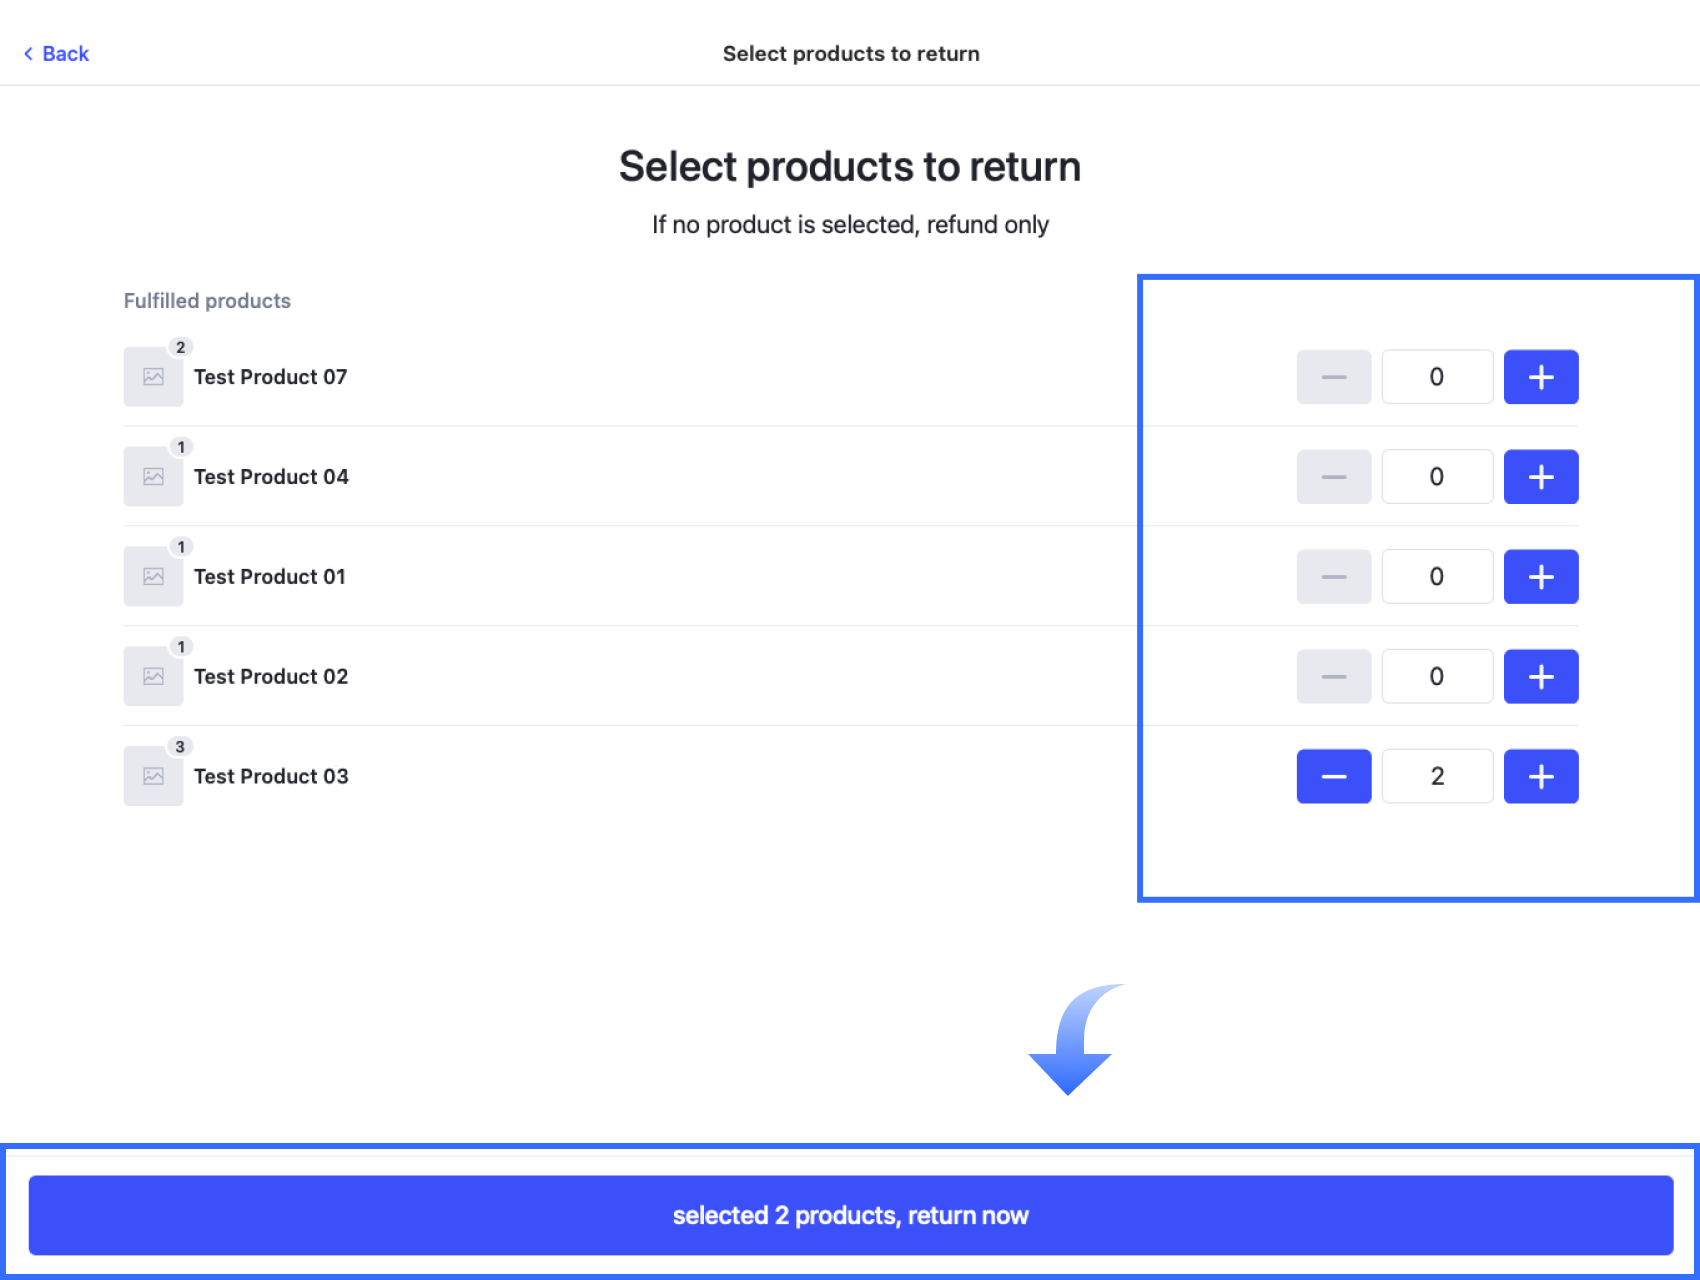Click the Test Product 04 image thumbnail

153,477
